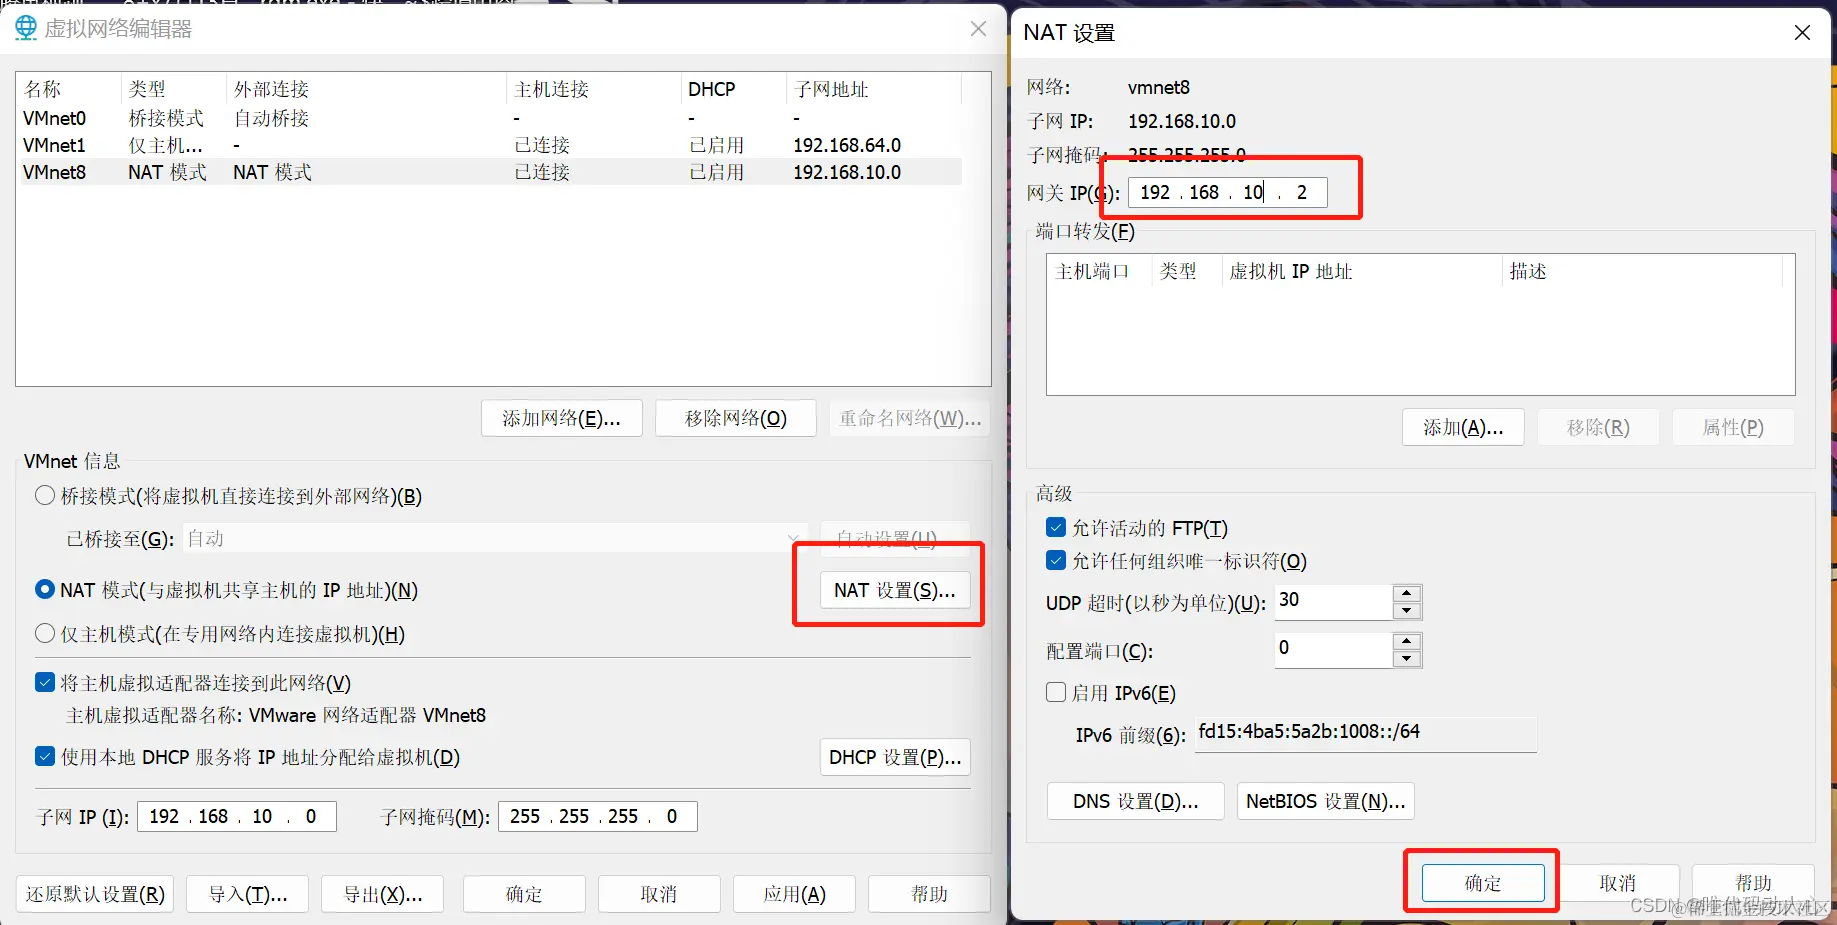Select the VMnet1 network row

(490, 145)
